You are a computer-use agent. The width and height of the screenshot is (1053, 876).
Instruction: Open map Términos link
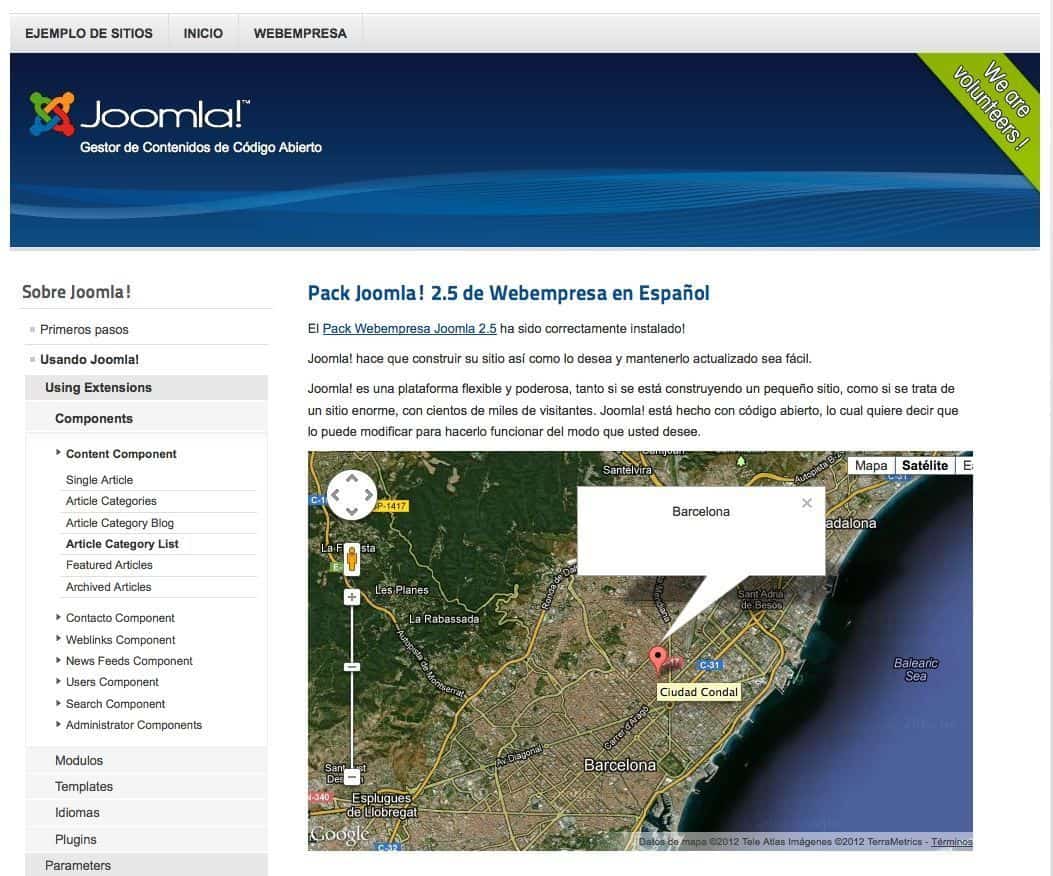952,842
